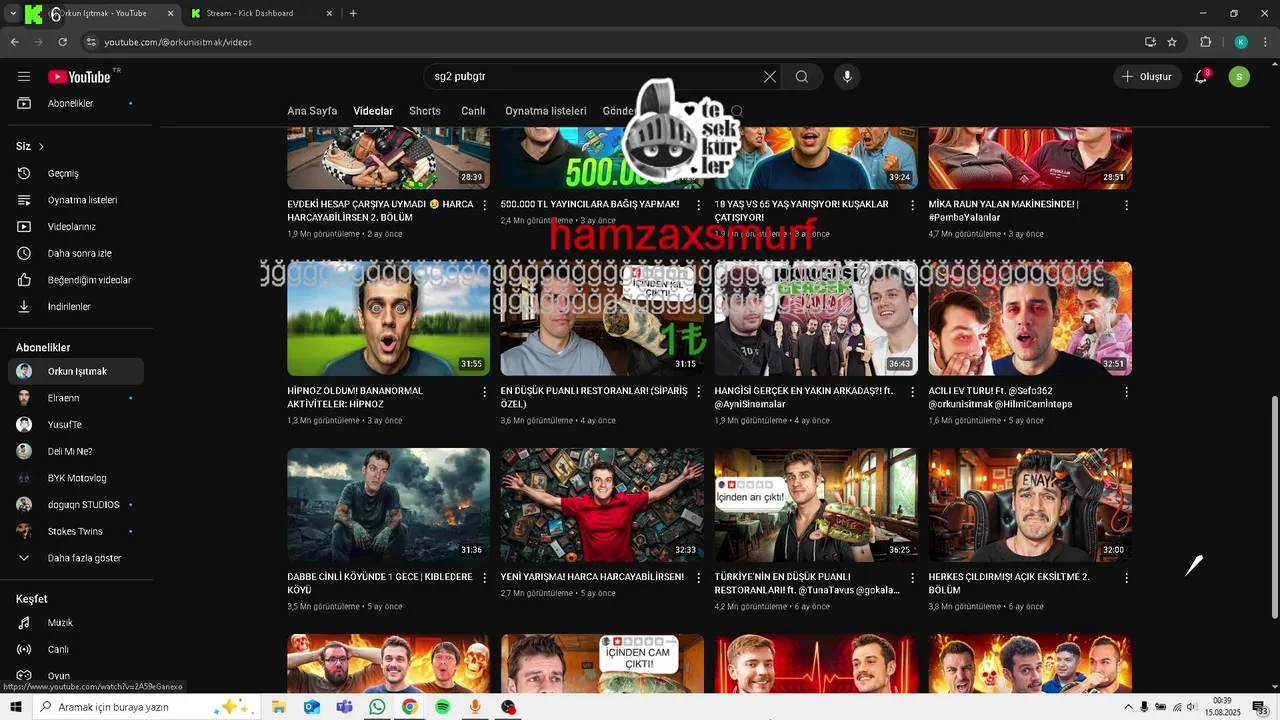Switch to Shorts channel tab

(425, 111)
